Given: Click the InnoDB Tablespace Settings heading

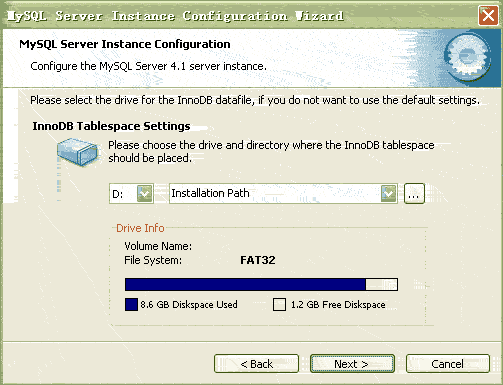Looking at the screenshot, I should coord(111,126).
